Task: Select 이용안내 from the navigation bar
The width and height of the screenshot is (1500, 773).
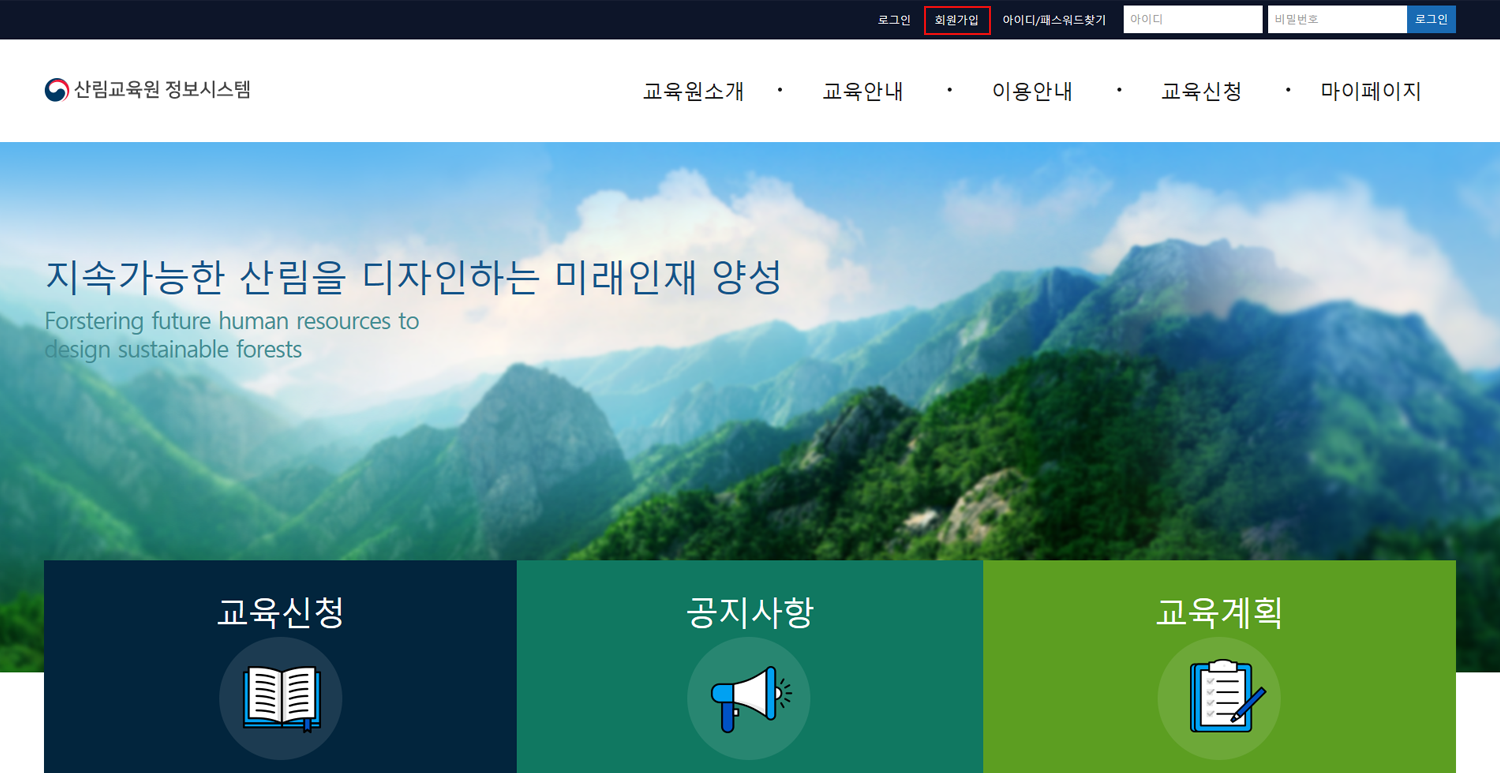Action: (x=1031, y=90)
